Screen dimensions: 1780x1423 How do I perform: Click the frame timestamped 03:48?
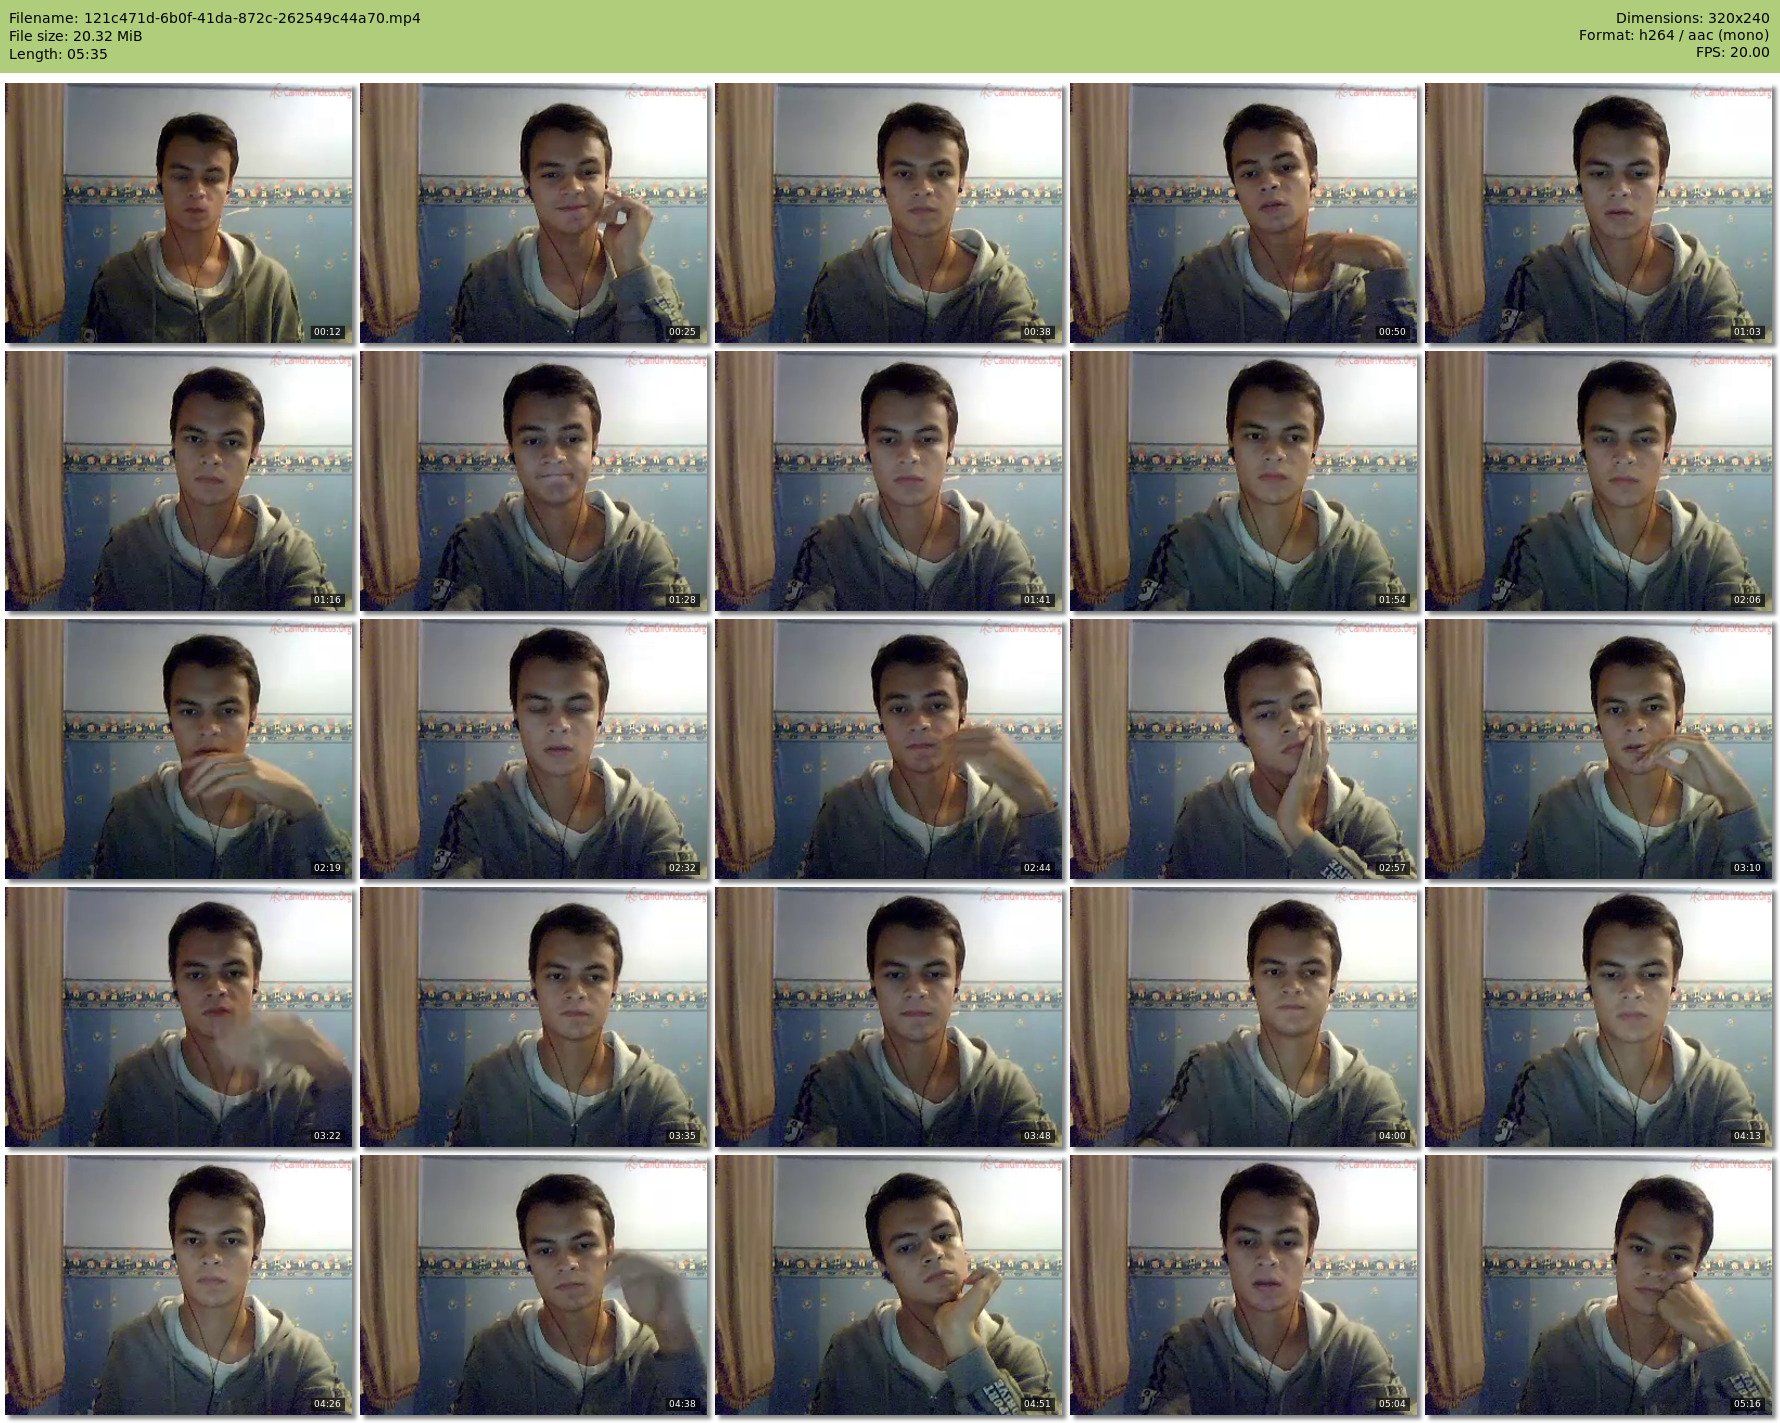(889, 1017)
